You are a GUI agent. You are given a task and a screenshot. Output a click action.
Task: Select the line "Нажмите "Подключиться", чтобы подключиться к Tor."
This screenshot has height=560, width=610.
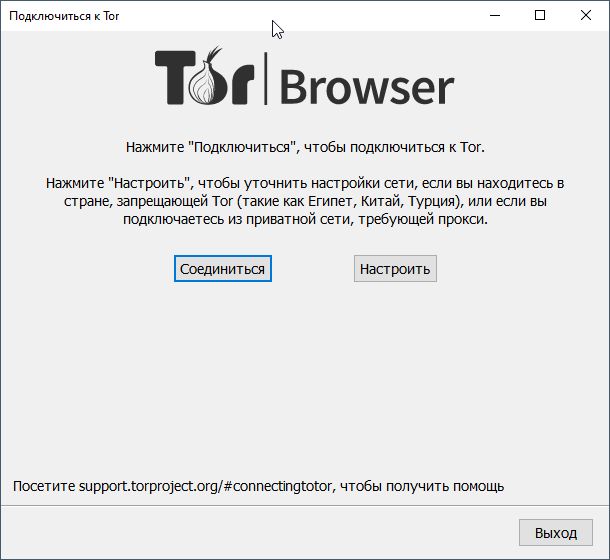point(305,147)
